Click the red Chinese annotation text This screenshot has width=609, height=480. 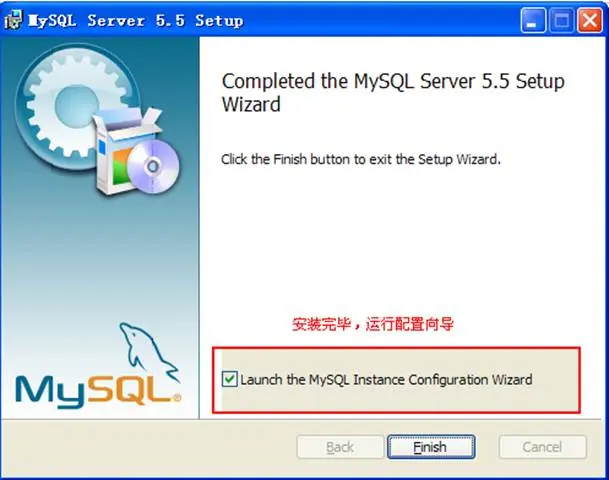[372, 324]
